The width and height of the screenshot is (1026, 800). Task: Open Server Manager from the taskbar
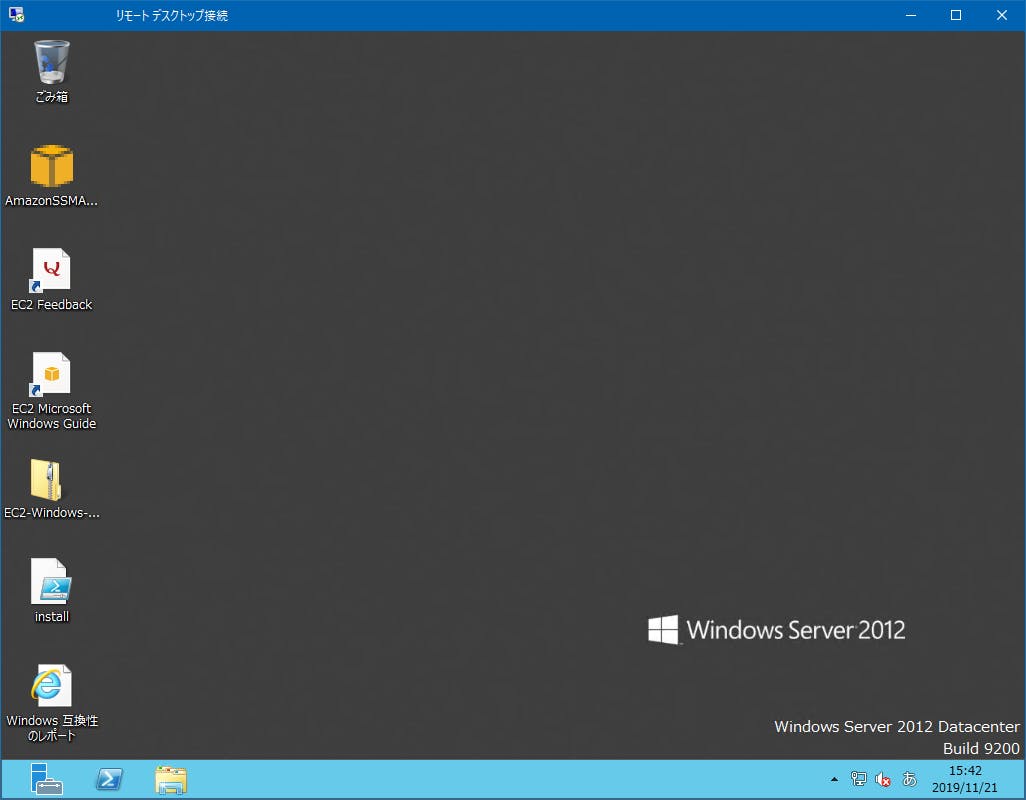coord(46,779)
